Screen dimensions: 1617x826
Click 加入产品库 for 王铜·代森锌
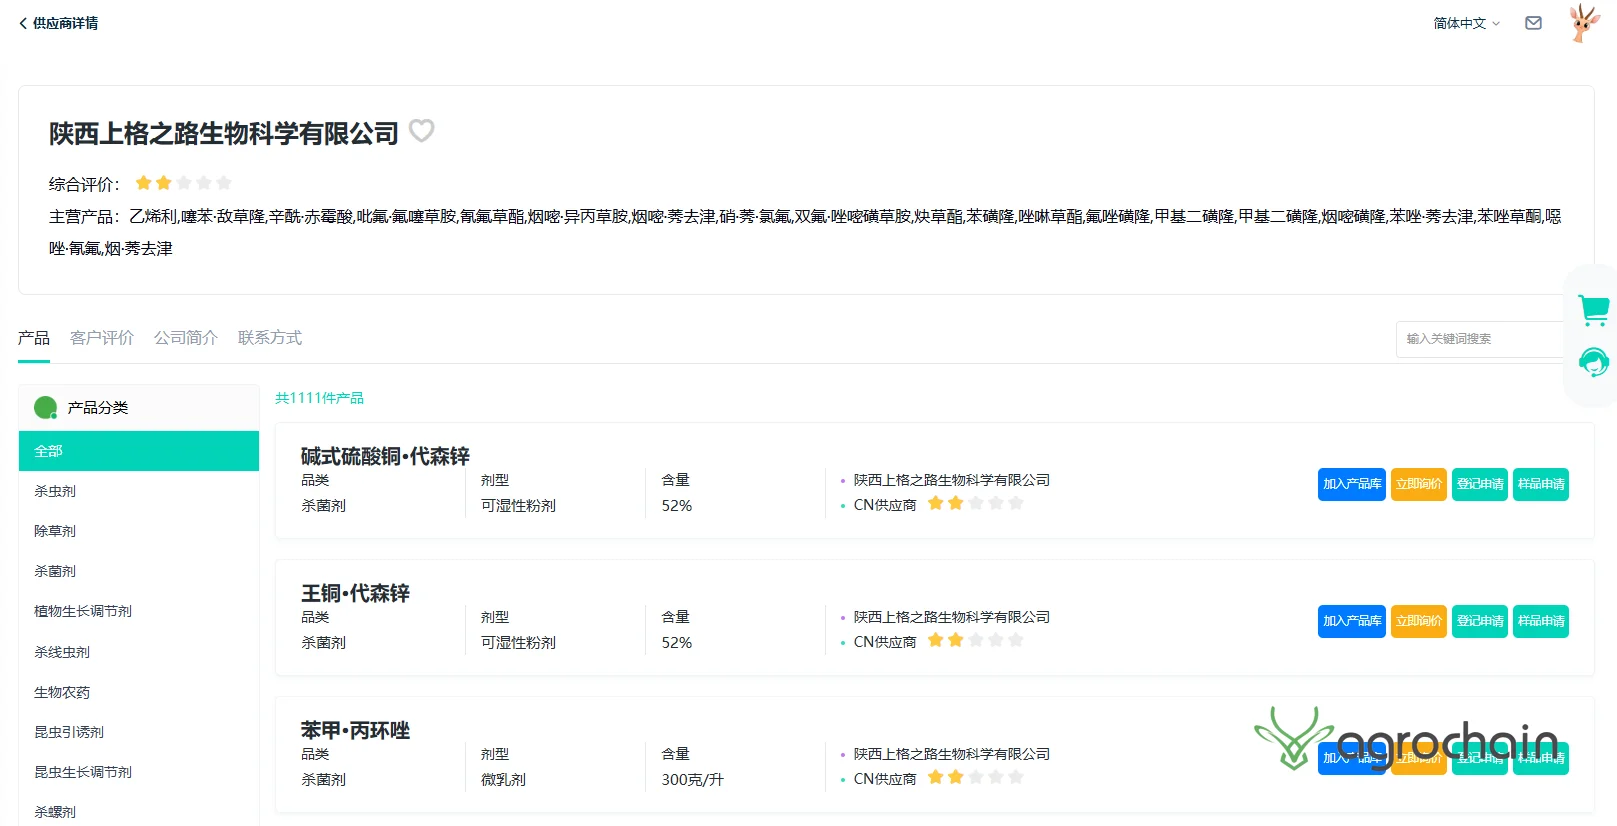1352,621
